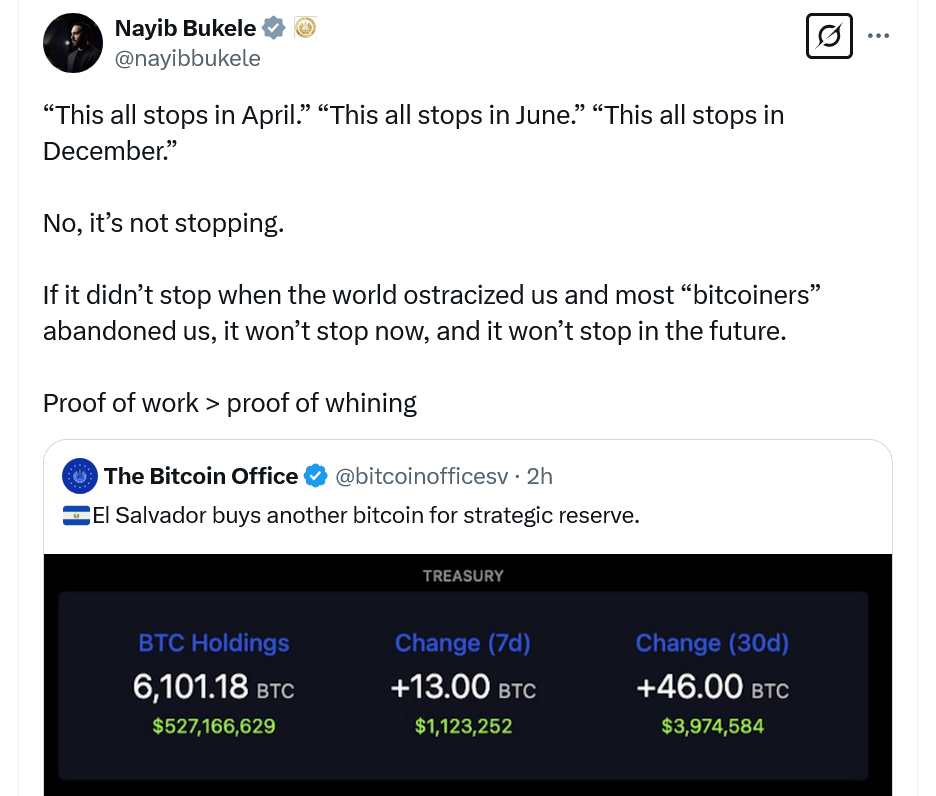
Task: Click the BTC Holdings label
Action: point(213,643)
